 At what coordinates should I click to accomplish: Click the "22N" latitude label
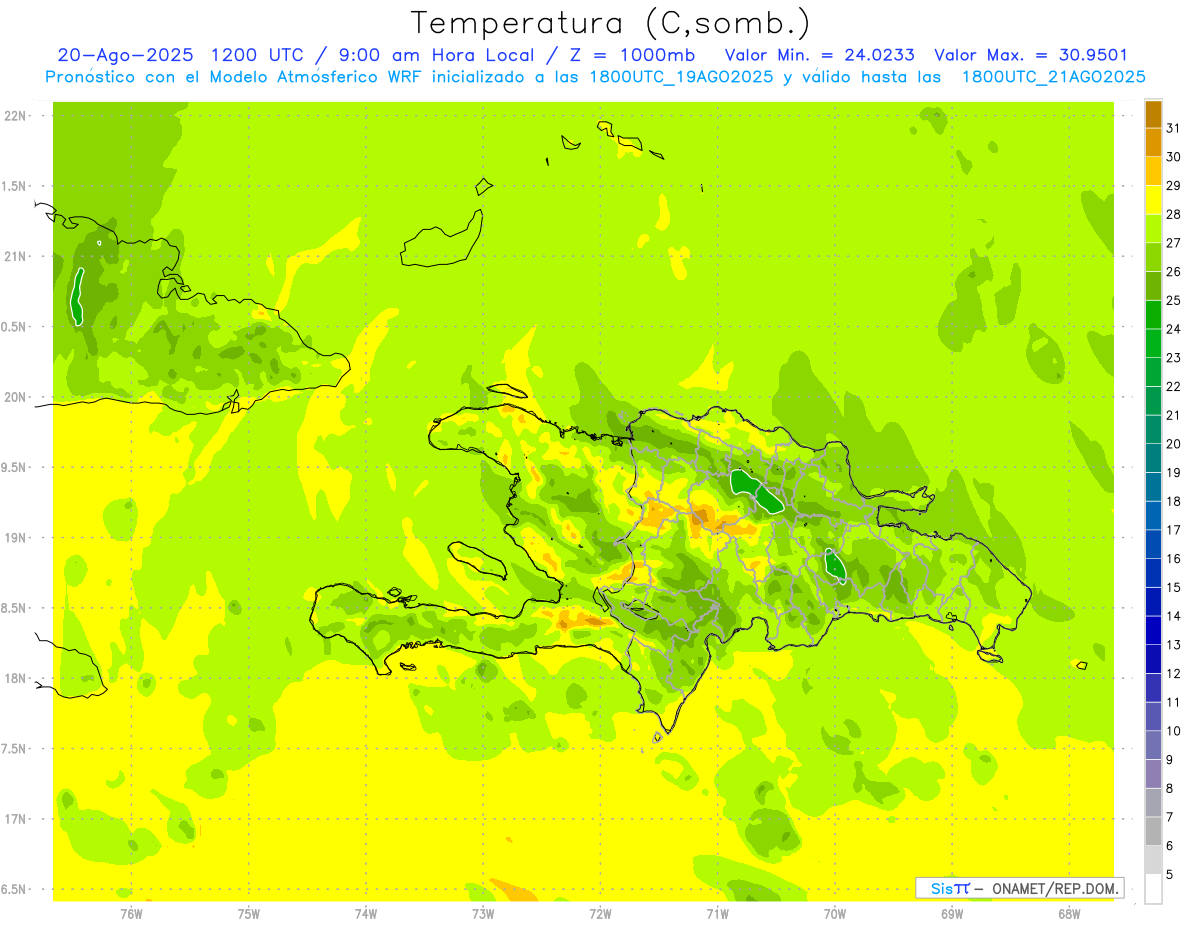point(15,116)
